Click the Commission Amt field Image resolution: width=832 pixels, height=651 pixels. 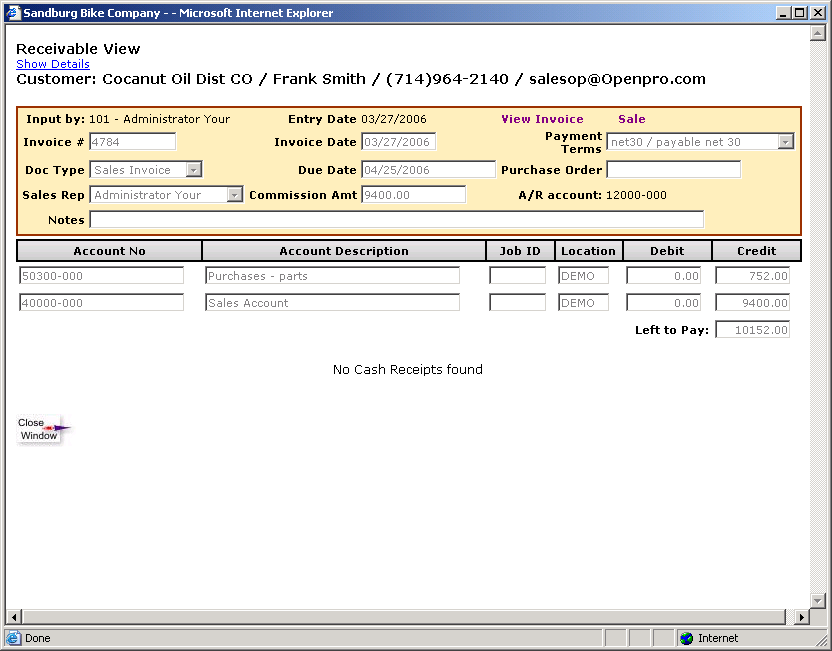(413, 194)
